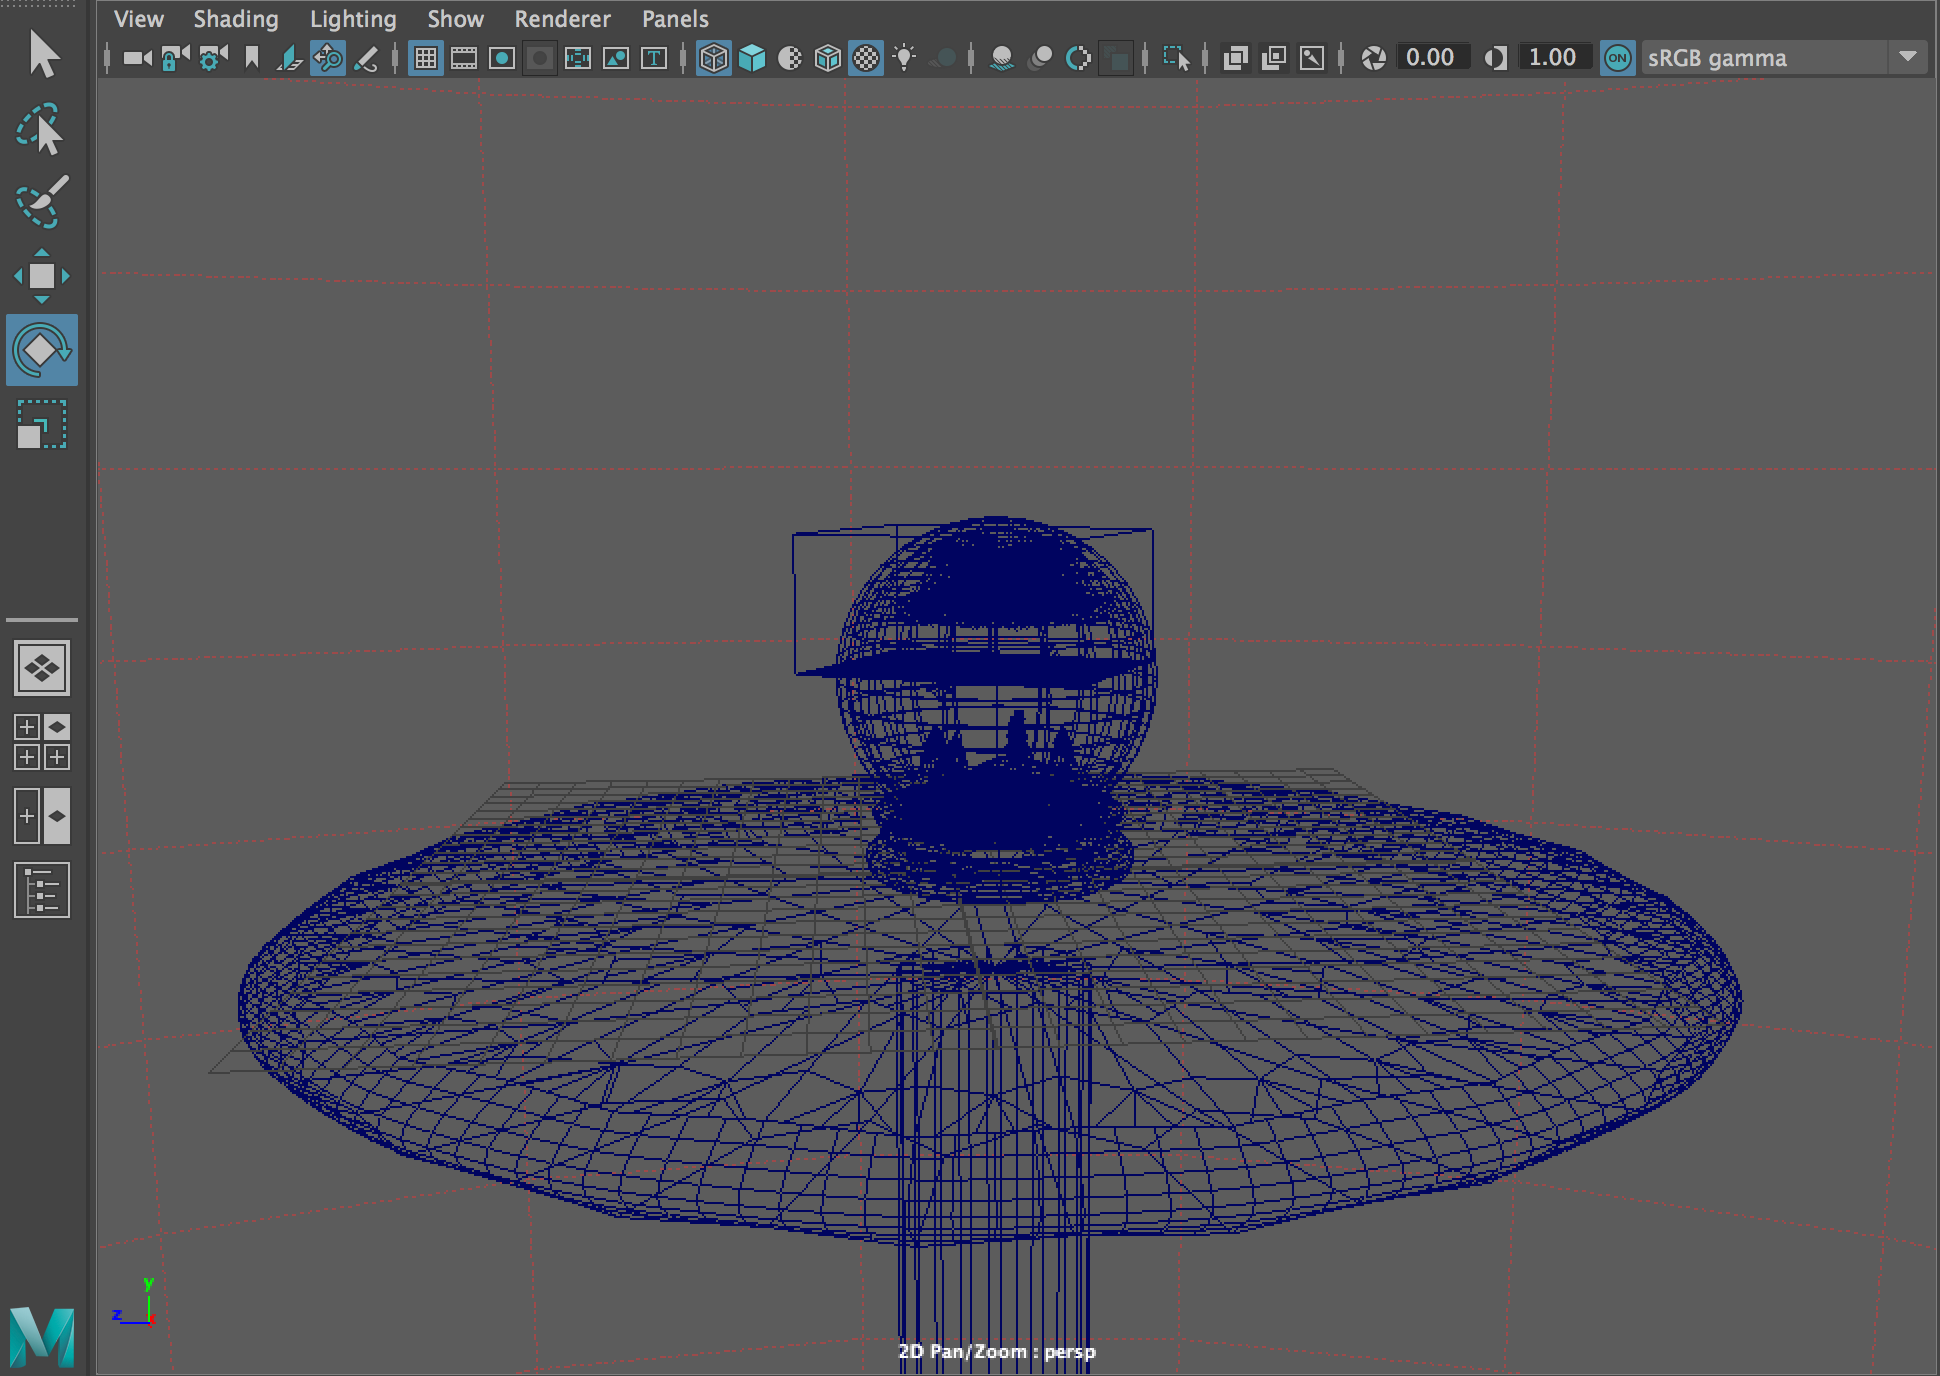This screenshot has height=1376, width=1940.
Task: Toggle Screen Space Ambient Occlusion
Action: click(1002, 58)
